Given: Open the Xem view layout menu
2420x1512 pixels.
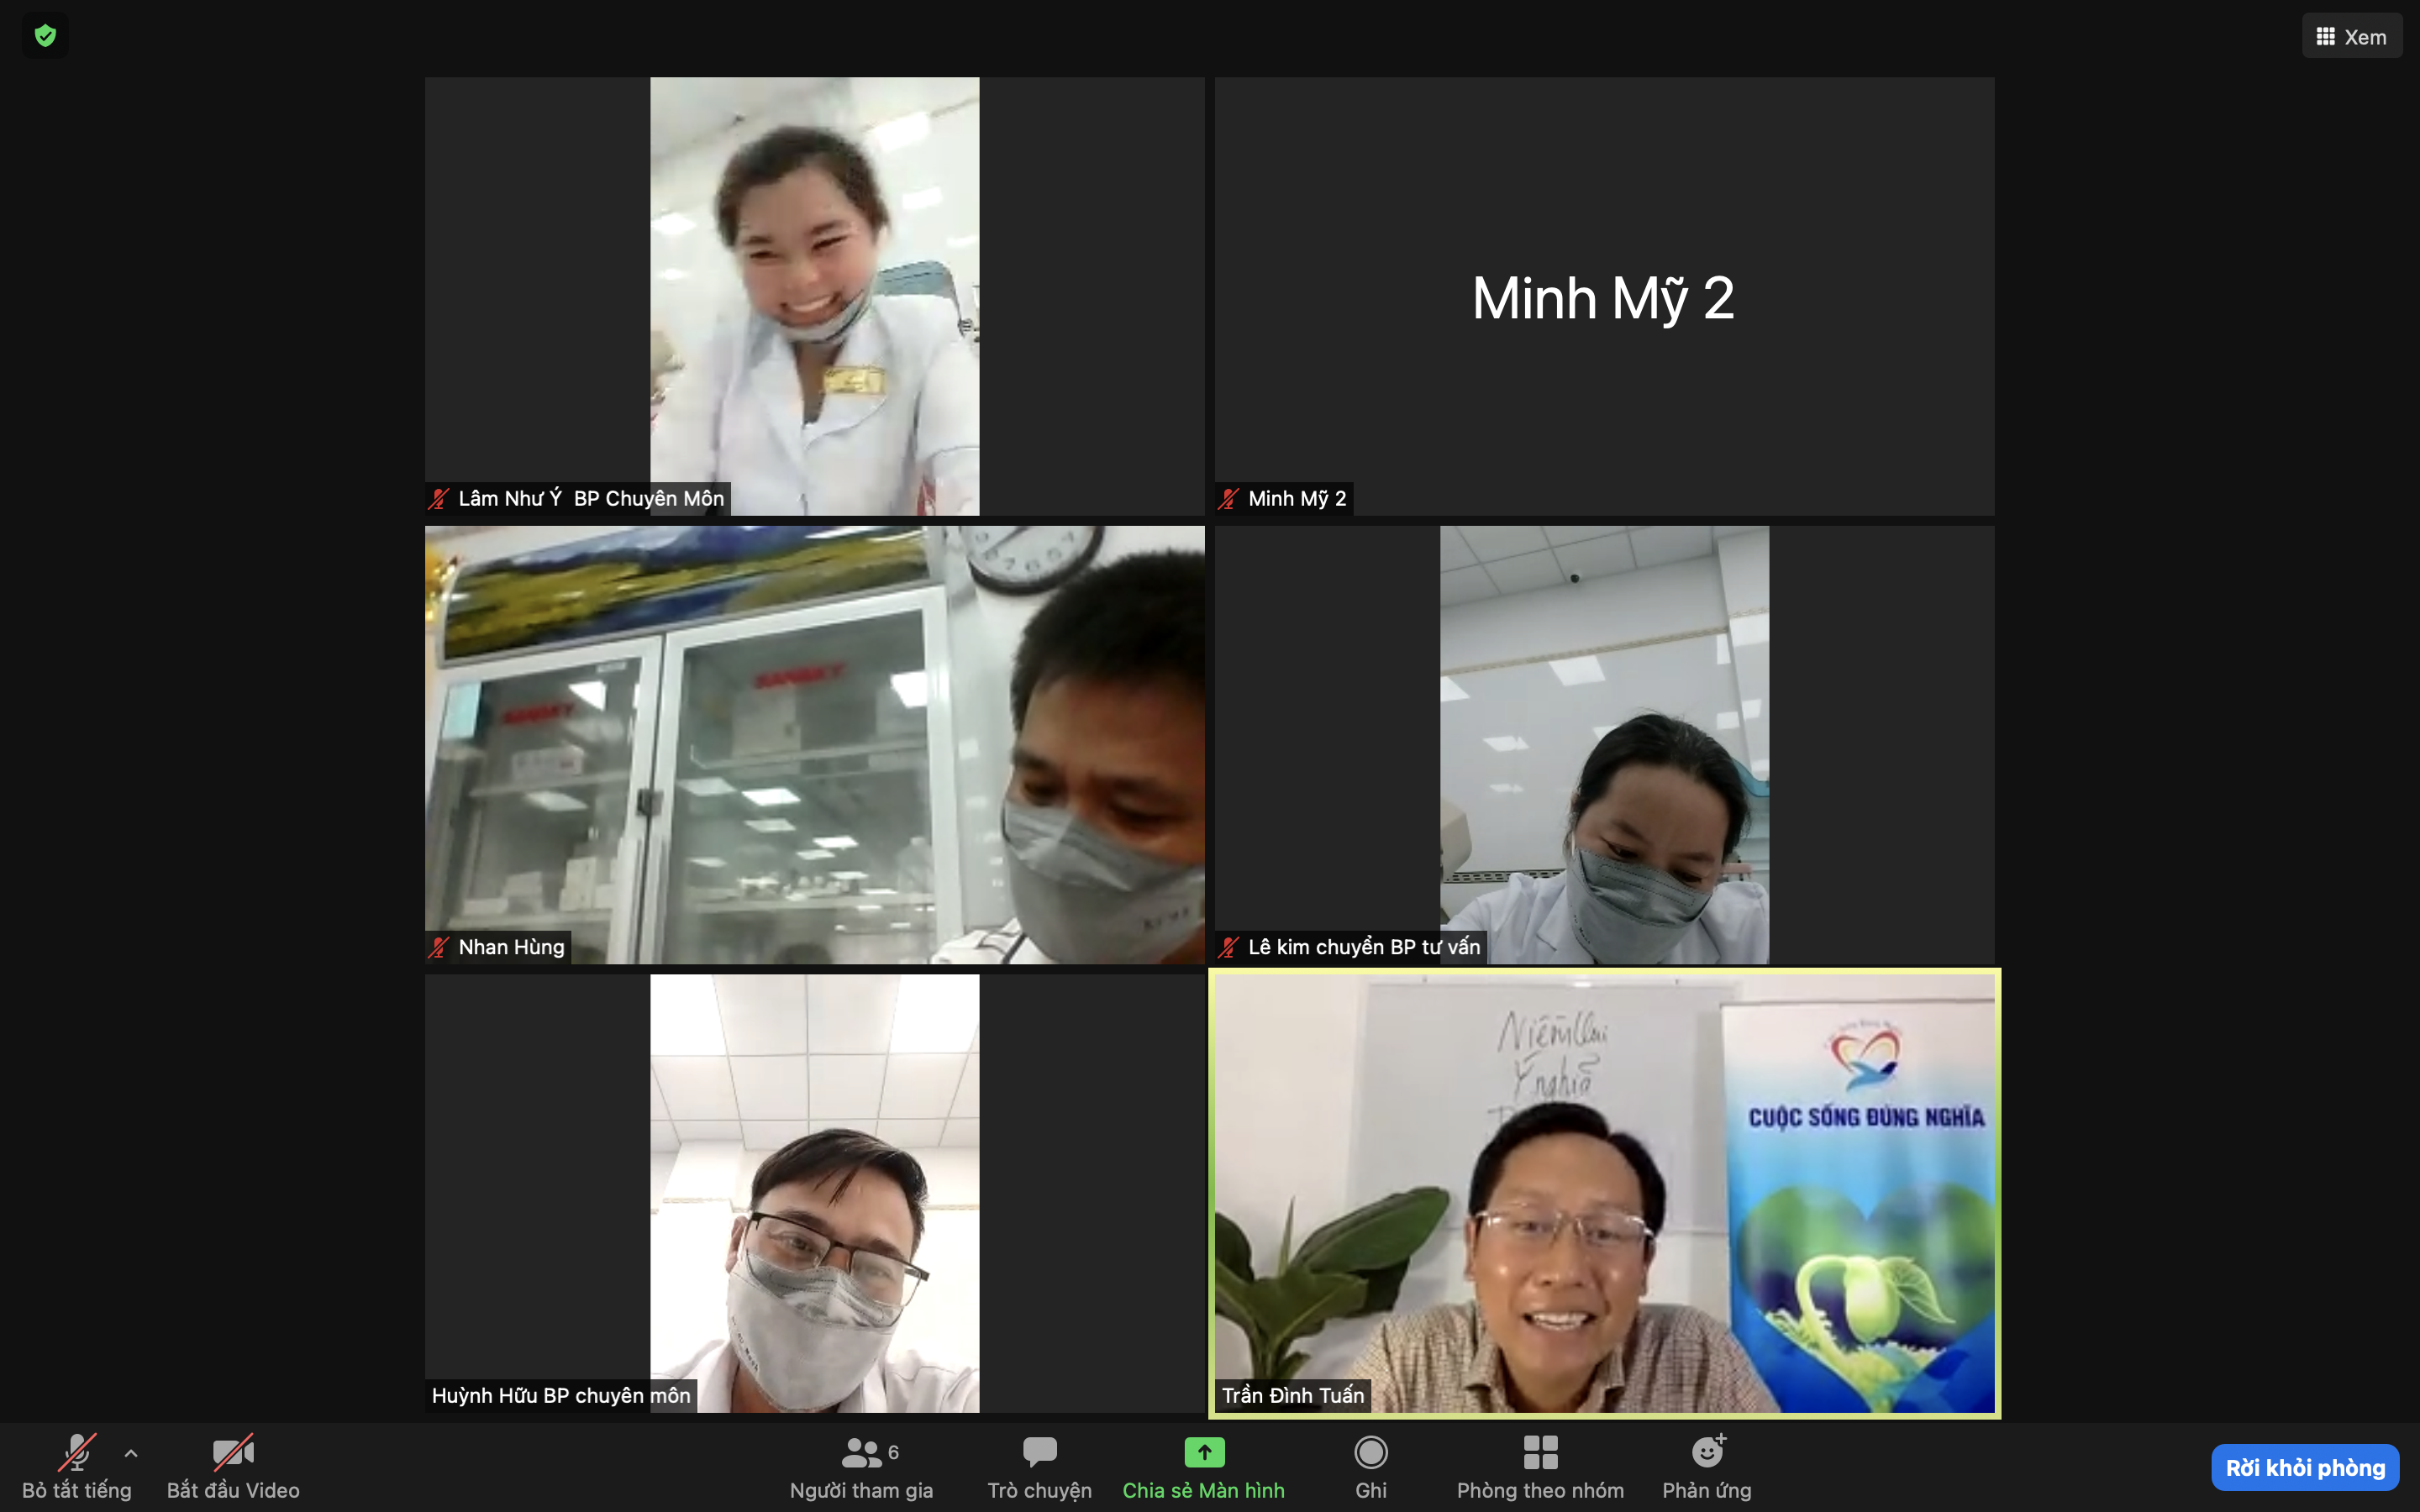Looking at the screenshot, I should [2351, 37].
